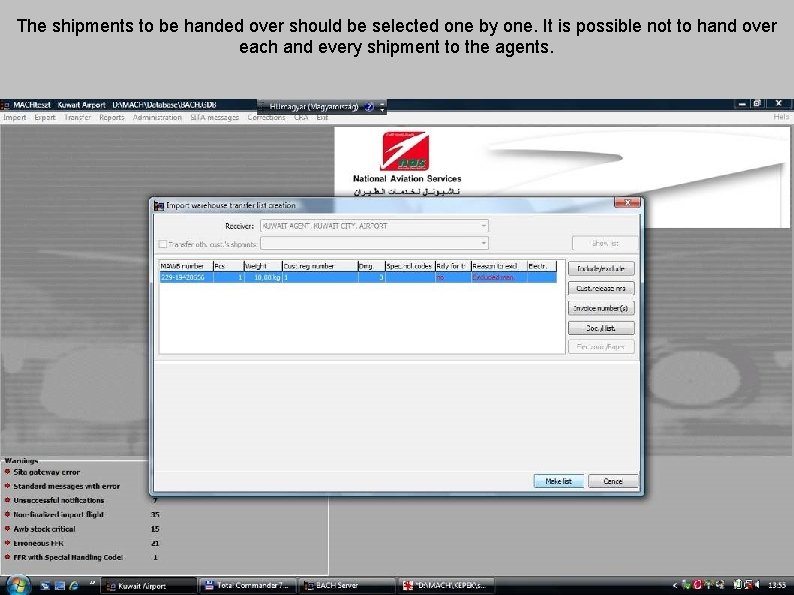Open the Administration menu
Screen dimensions: 794x595
pyautogui.click(x=157, y=117)
